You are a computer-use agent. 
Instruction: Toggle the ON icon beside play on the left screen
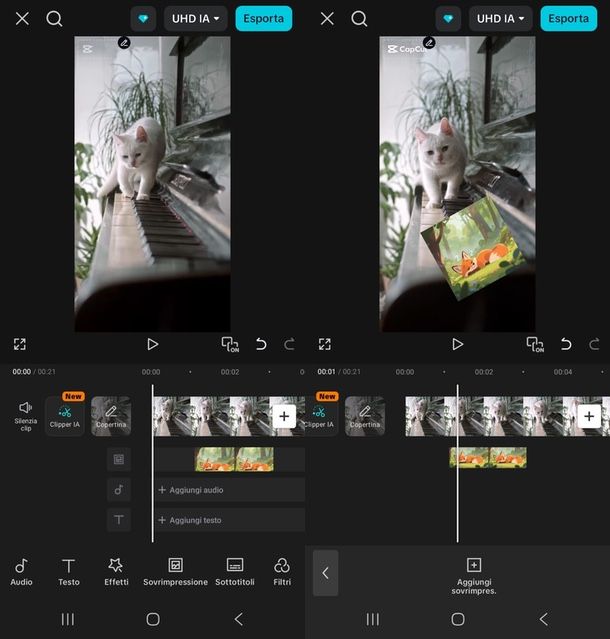click(230, 344)
